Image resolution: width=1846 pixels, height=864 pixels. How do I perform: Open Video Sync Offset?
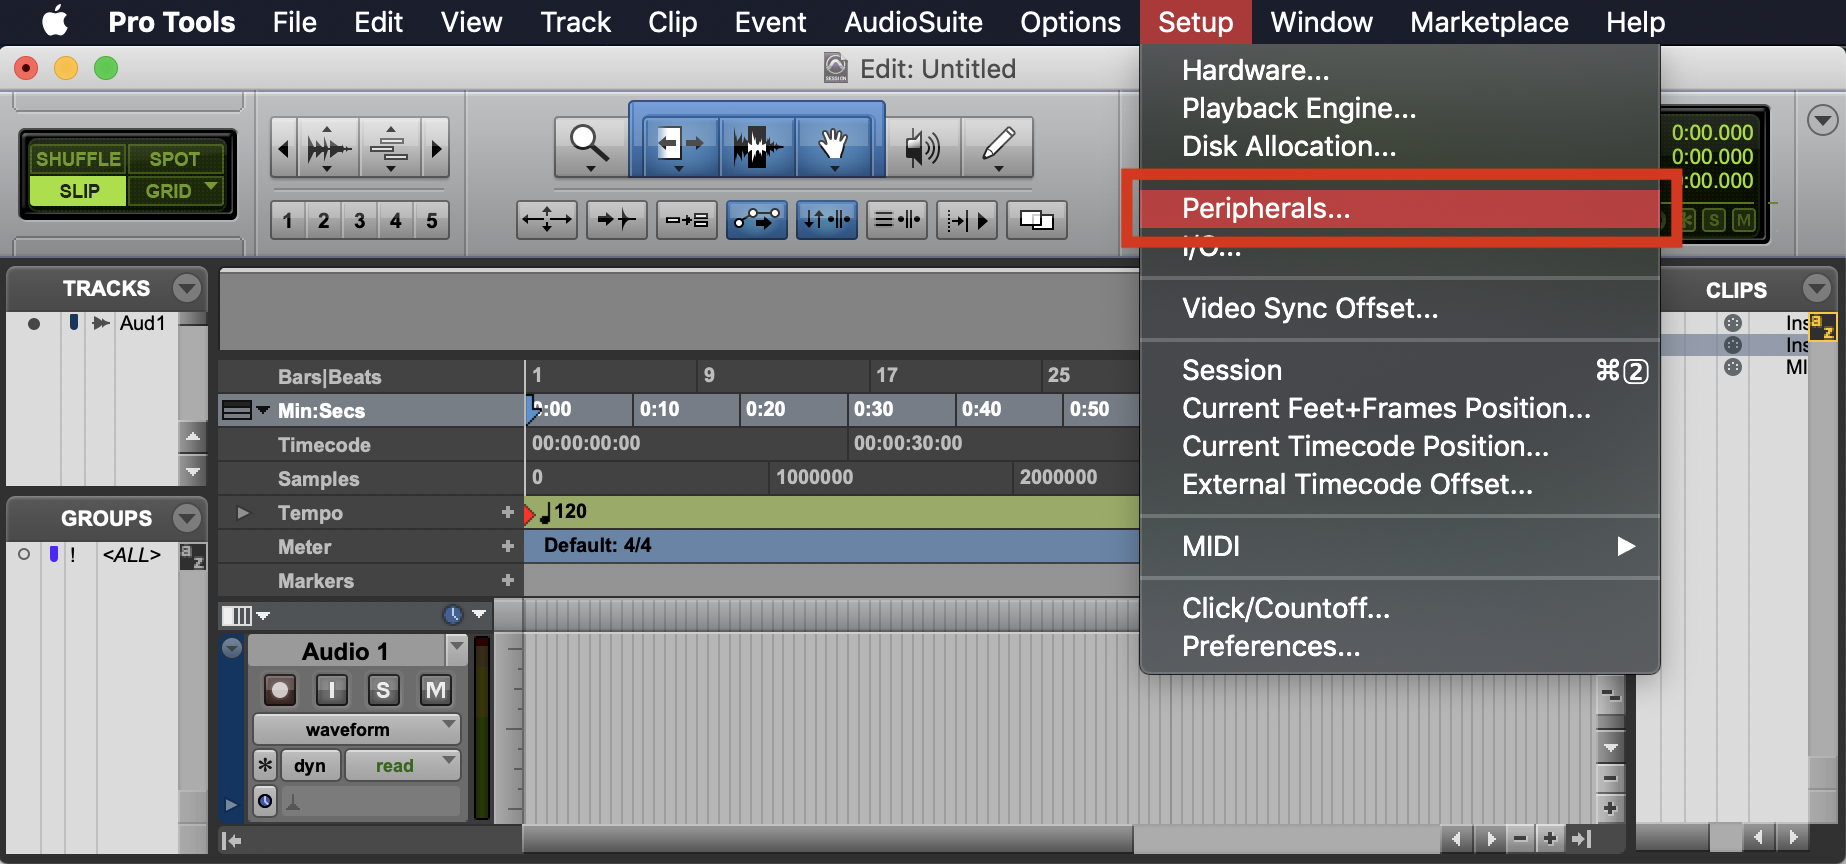point(1400,308)
